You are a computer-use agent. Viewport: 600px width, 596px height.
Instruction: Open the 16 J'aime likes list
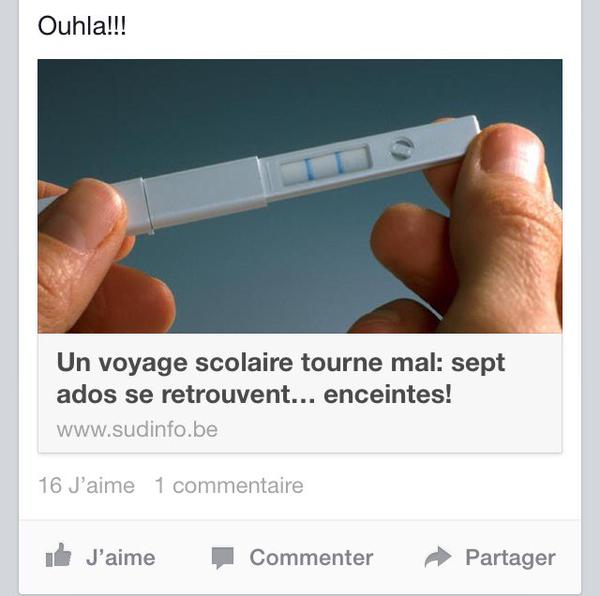tap(86, 485)
